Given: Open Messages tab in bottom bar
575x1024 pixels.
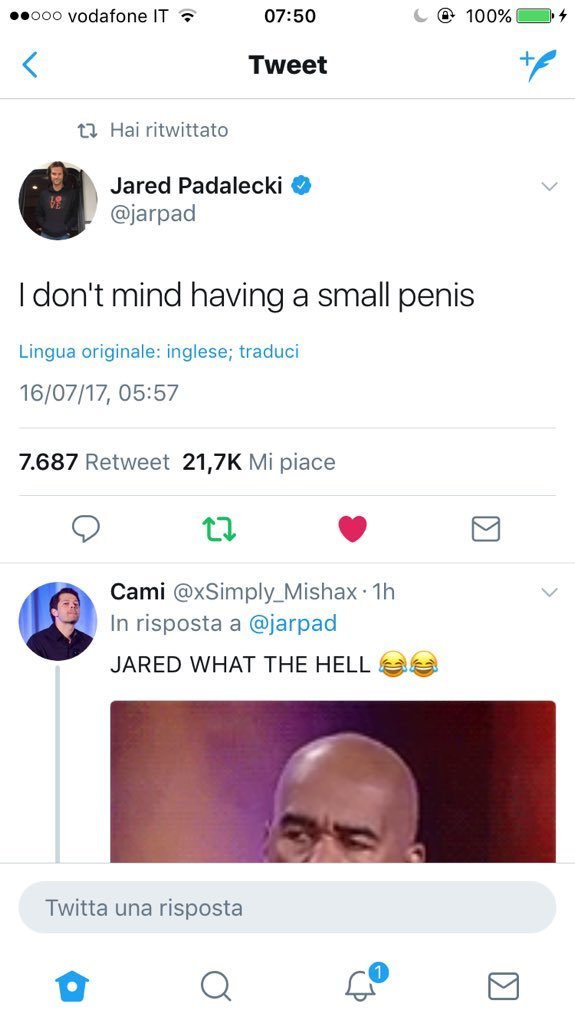Looking at the screenshot, I should (x=504, y=985).
